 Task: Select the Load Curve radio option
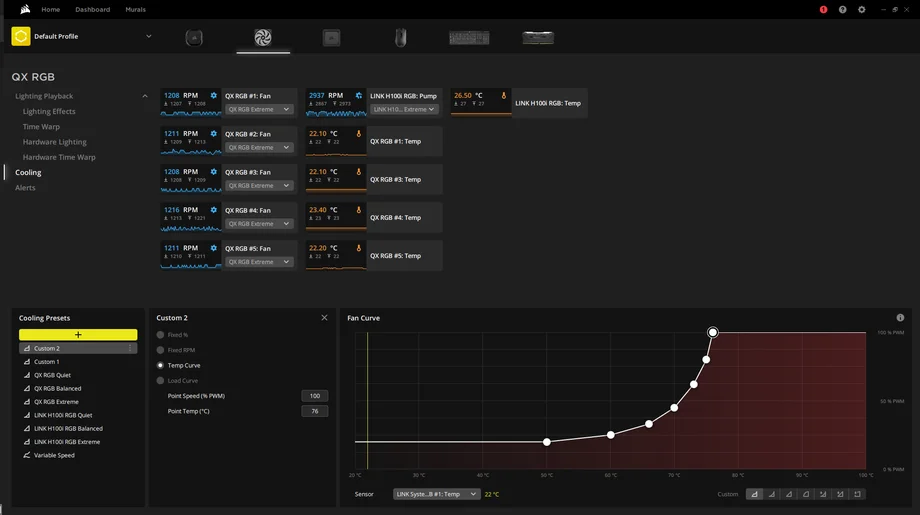coord(160,381)
